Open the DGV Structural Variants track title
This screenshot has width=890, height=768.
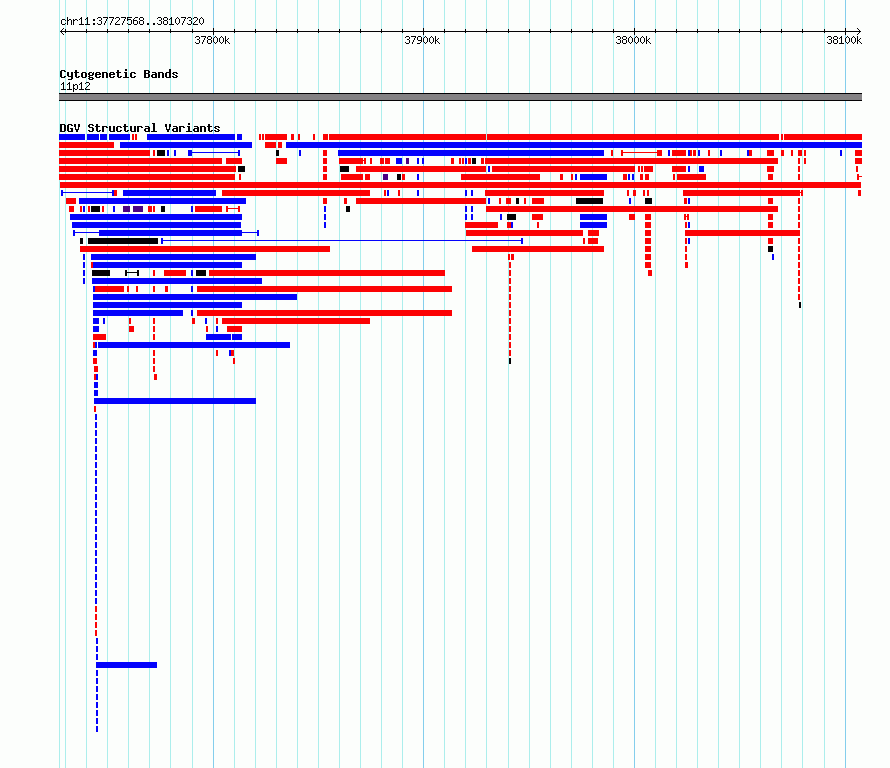click(140, 128)
